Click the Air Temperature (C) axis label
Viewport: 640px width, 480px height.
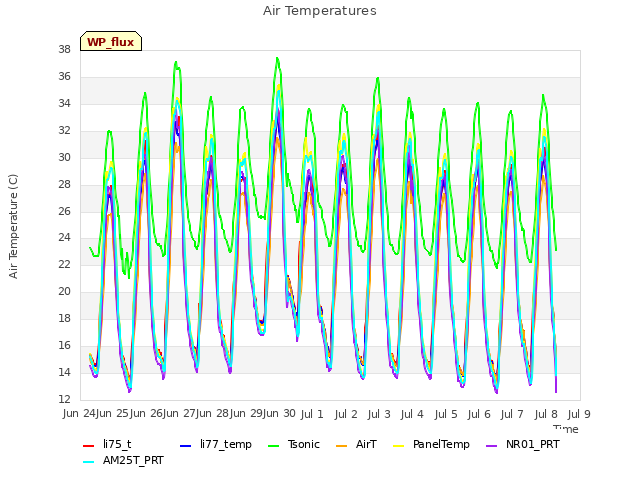pyautogui.click(x=13, y=227)
